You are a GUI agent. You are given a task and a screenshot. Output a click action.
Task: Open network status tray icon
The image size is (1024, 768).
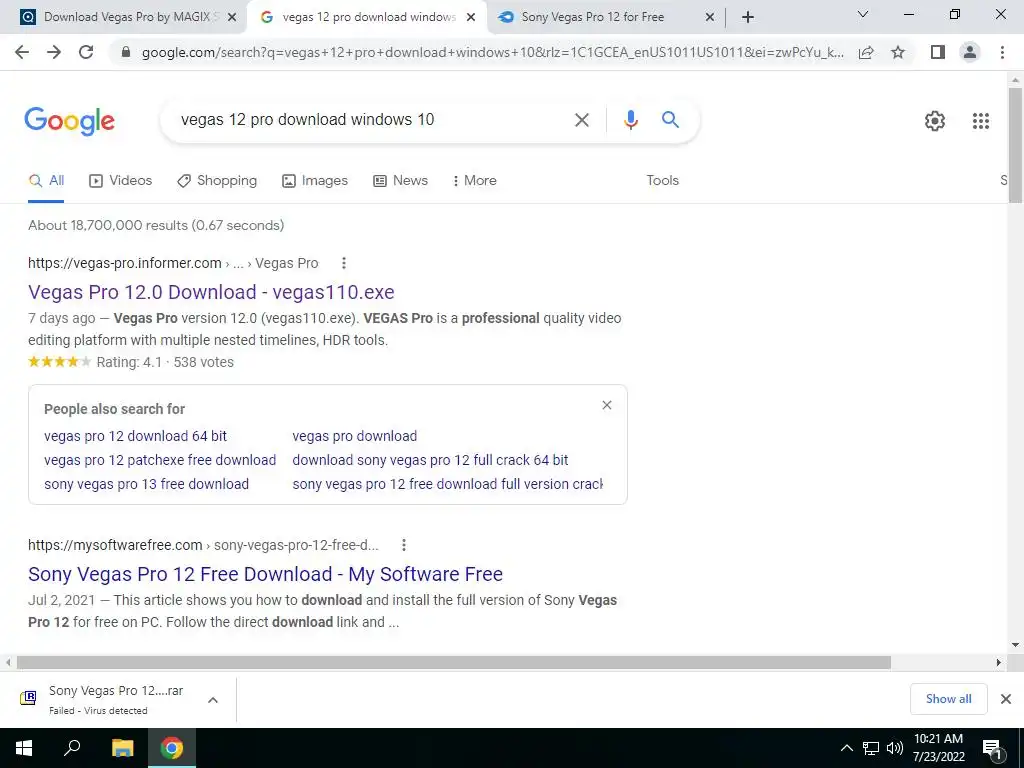871,748
